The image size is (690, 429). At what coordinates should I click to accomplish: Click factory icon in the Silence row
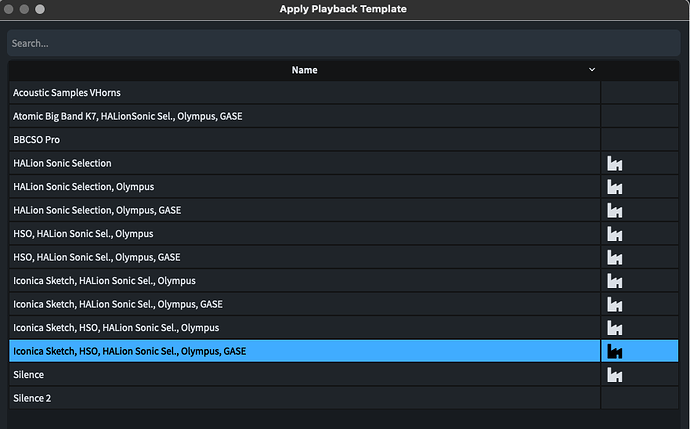pyautogui.click(x=614, y=375)
